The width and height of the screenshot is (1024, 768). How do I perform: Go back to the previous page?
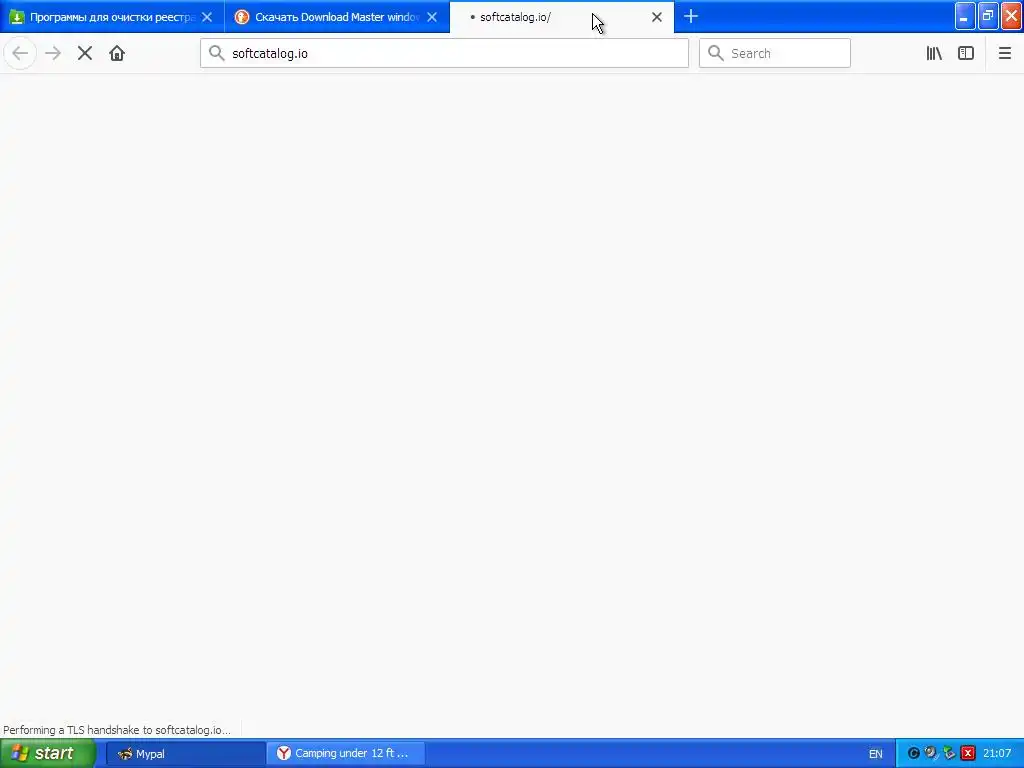point(20,54)
